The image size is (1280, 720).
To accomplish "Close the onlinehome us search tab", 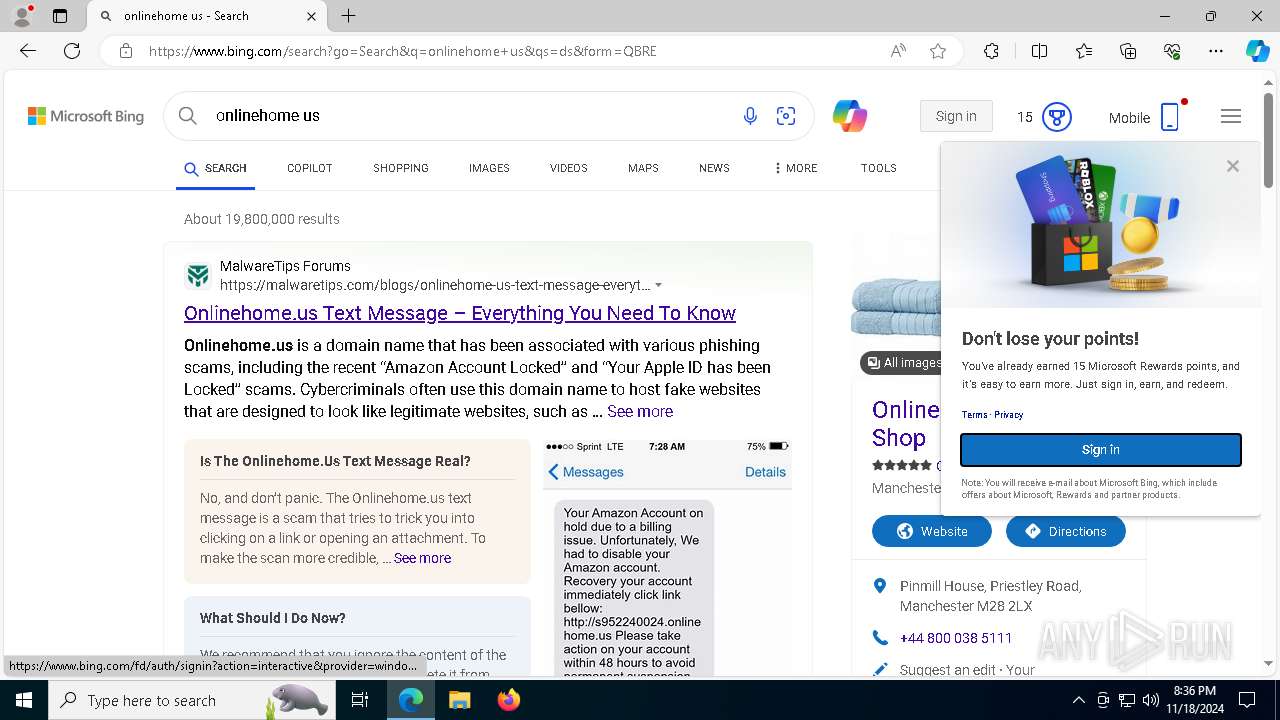I will [x=311, y=16].
